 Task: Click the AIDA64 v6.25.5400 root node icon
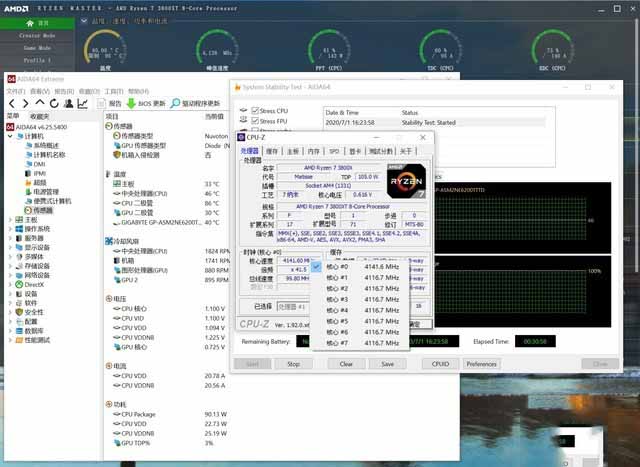click(10, 127)
